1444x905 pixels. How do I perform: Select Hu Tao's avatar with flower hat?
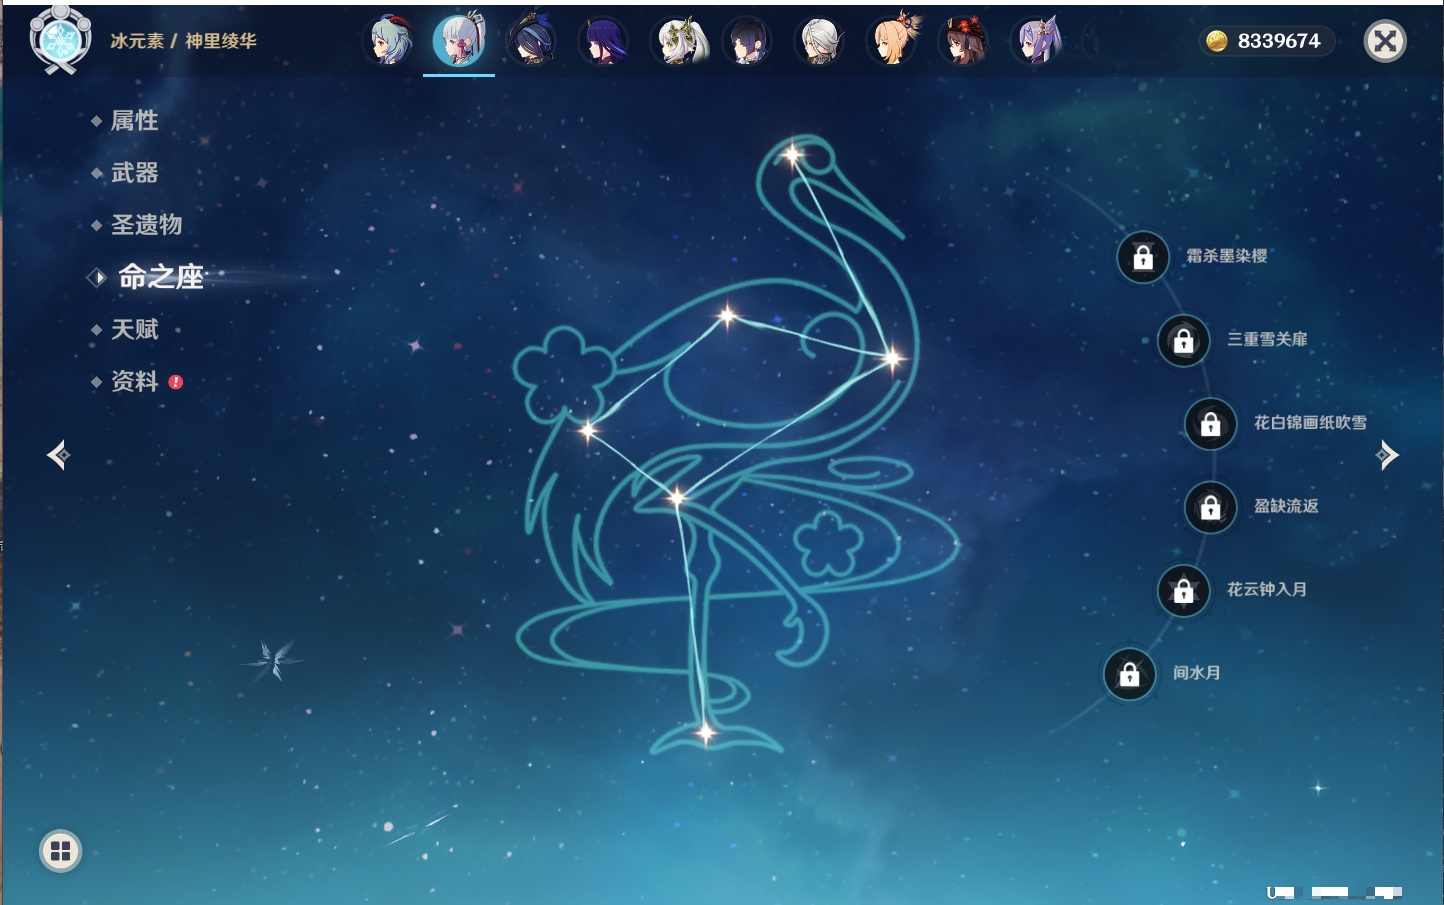click(x=964, y=41)
